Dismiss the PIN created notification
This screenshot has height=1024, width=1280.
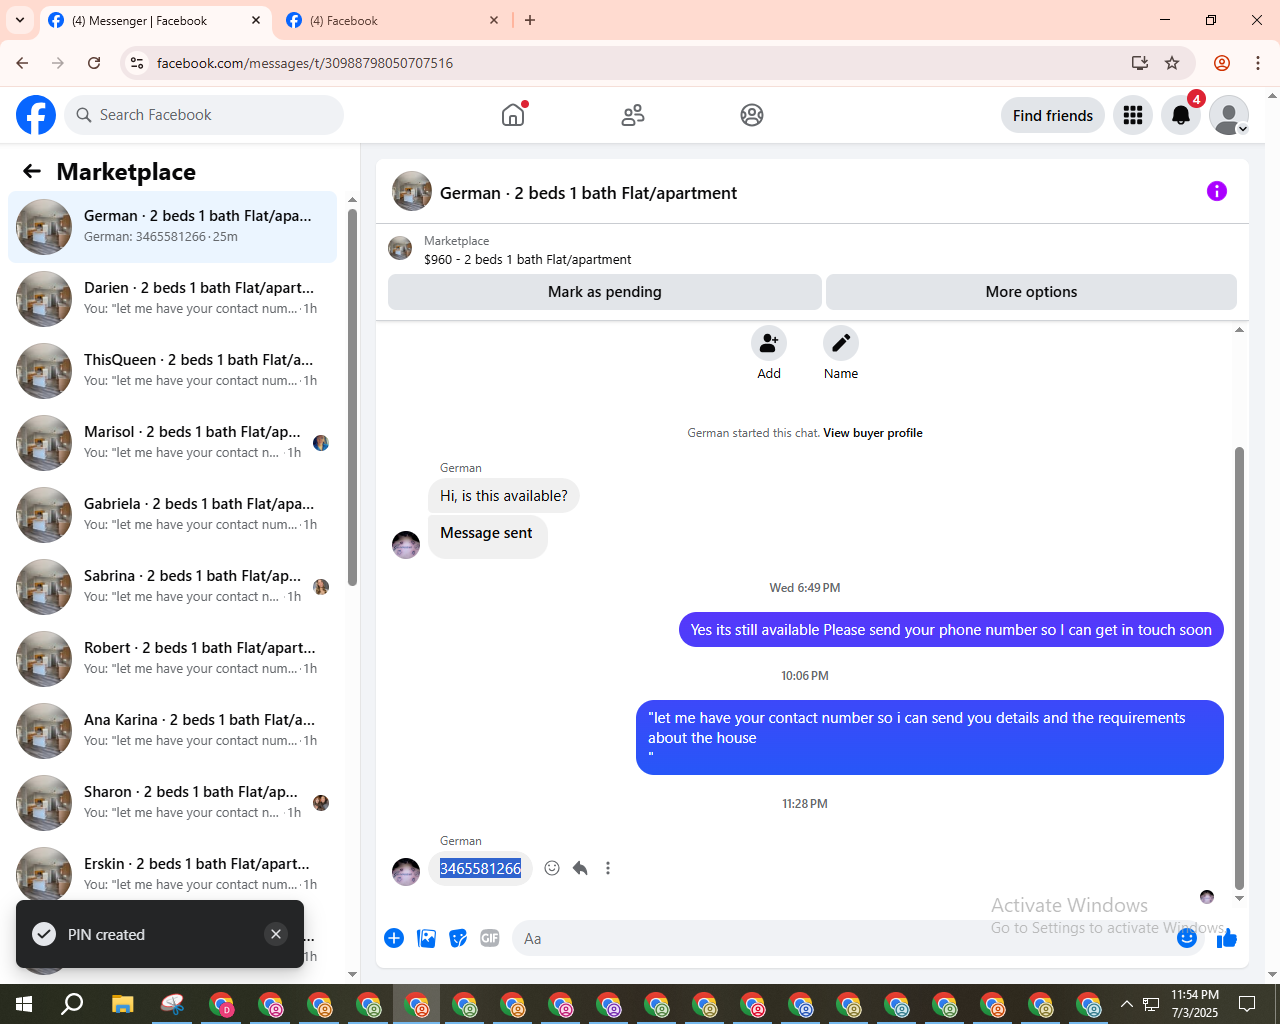(x=276, y=934)
